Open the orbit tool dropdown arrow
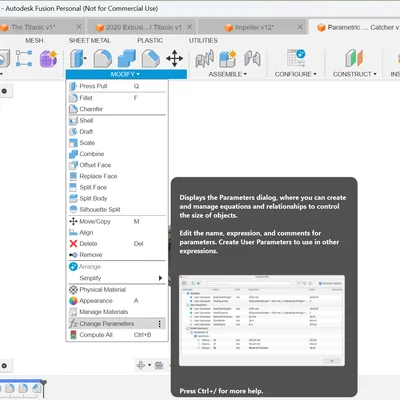Viewport: 400px width, 400px height. (x=149, y=365)
